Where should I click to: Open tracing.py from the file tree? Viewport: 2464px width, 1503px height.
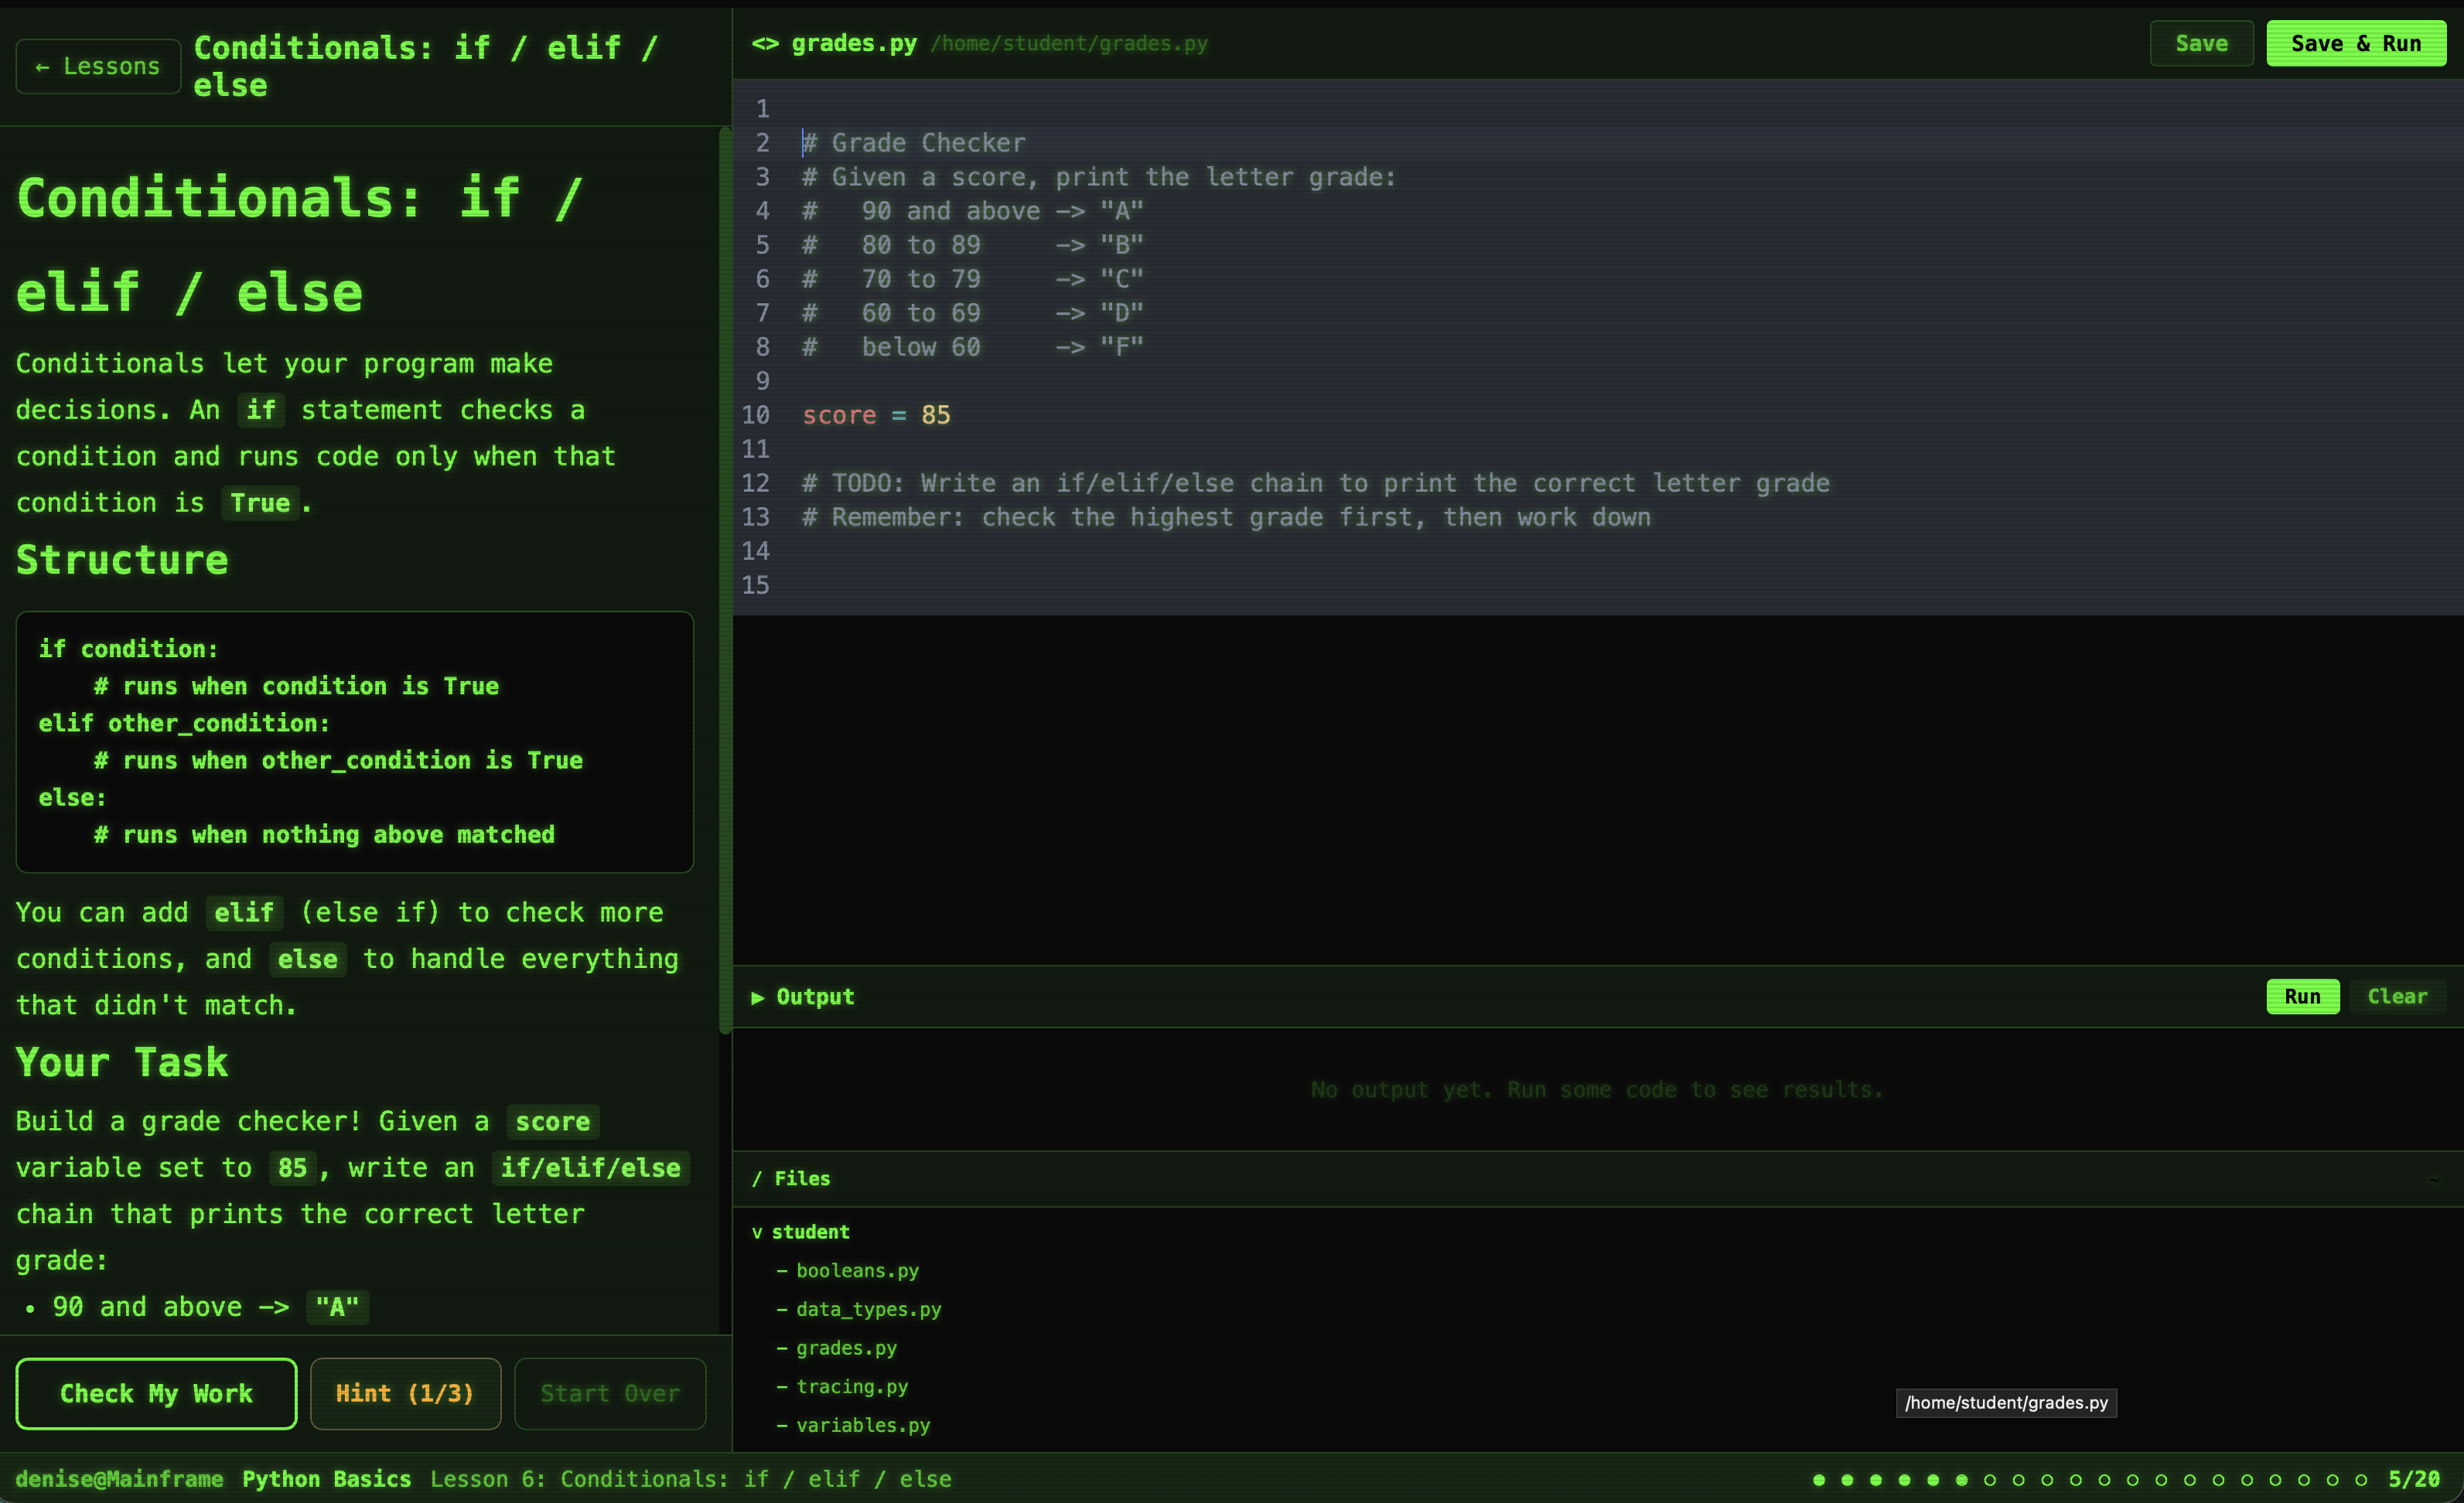pyautogui.click(x=852, y=1386)
